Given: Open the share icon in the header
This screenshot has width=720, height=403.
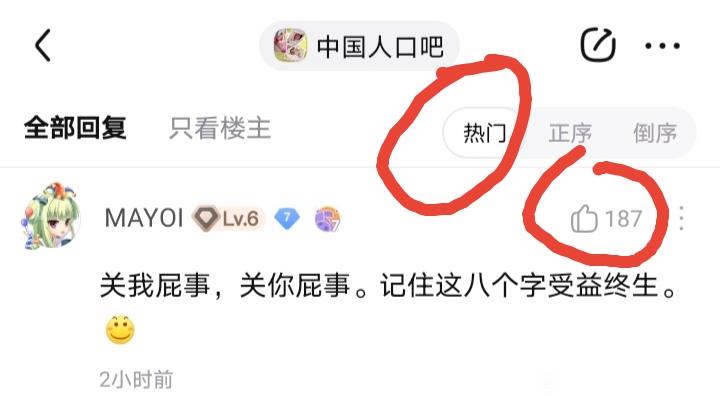Looking at the screenshot, I should [x=598, y=45].
